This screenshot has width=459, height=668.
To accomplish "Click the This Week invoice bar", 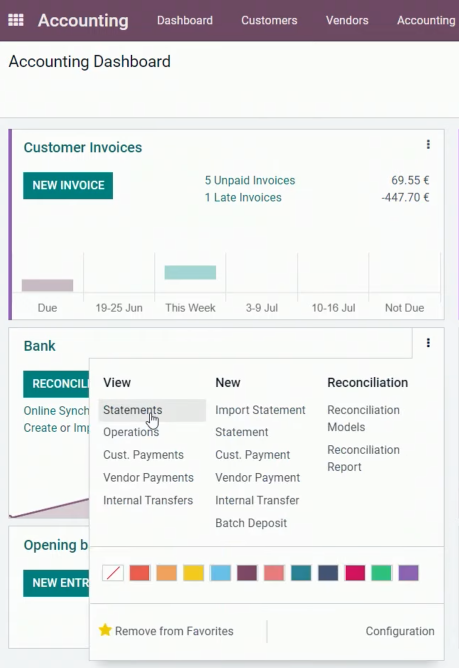I will 190,272.
